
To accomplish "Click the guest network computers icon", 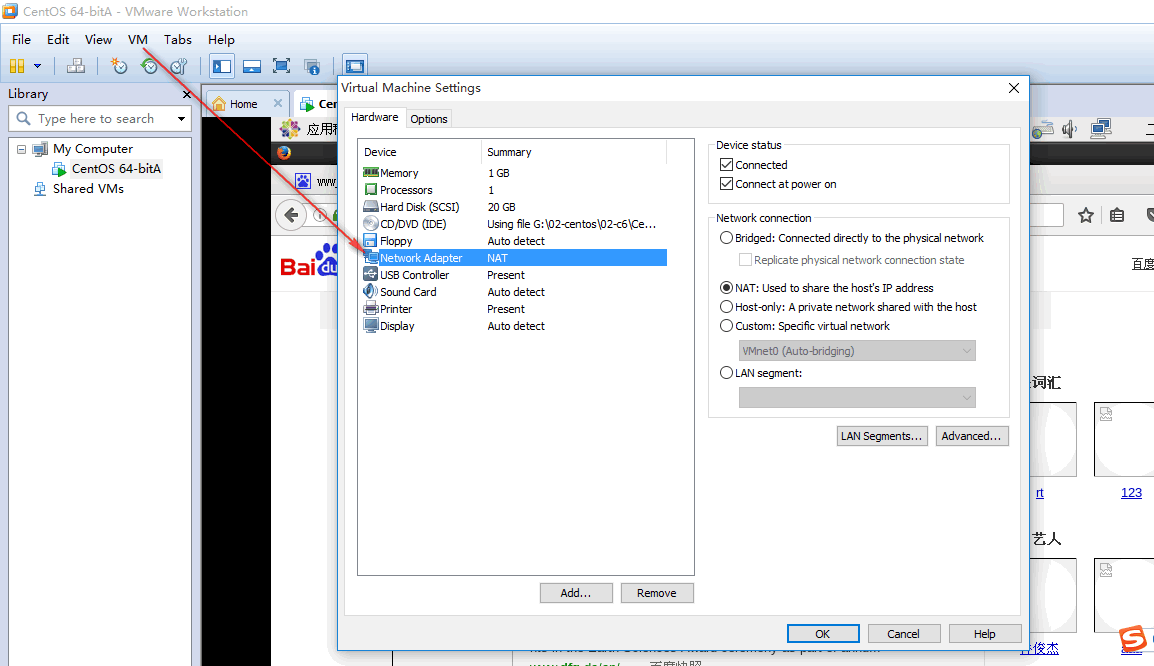I will coord(1101,130).
